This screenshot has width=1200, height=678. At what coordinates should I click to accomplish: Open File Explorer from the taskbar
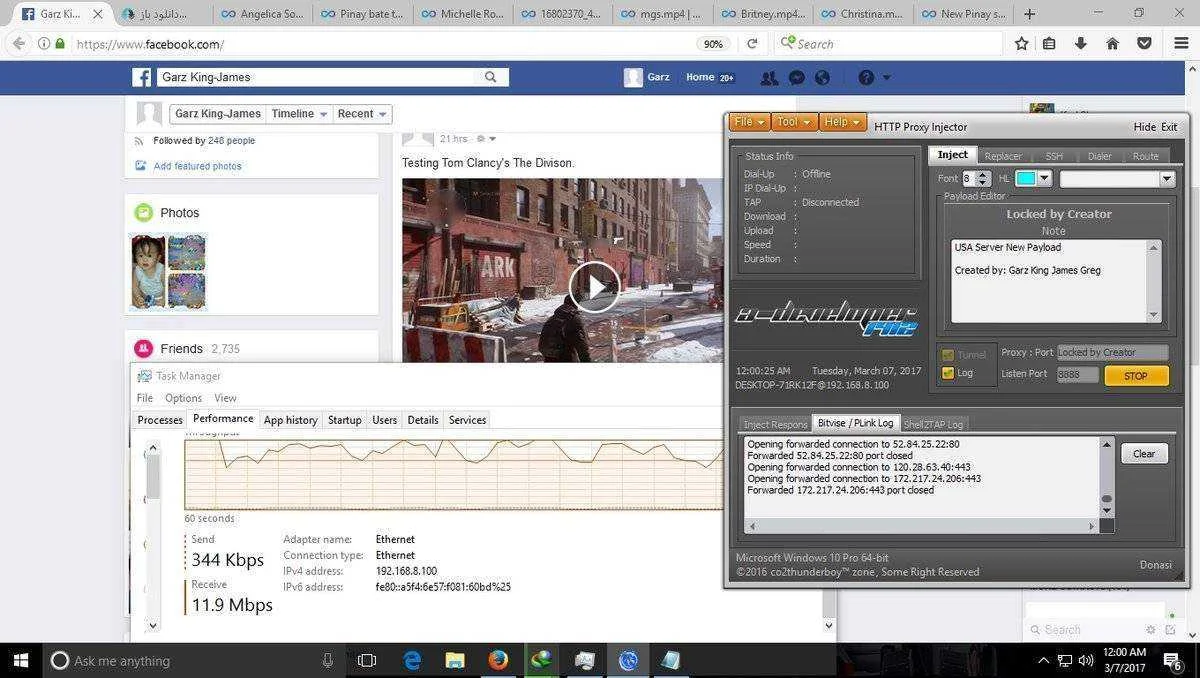pyautogui.click(x=455, y=660)
